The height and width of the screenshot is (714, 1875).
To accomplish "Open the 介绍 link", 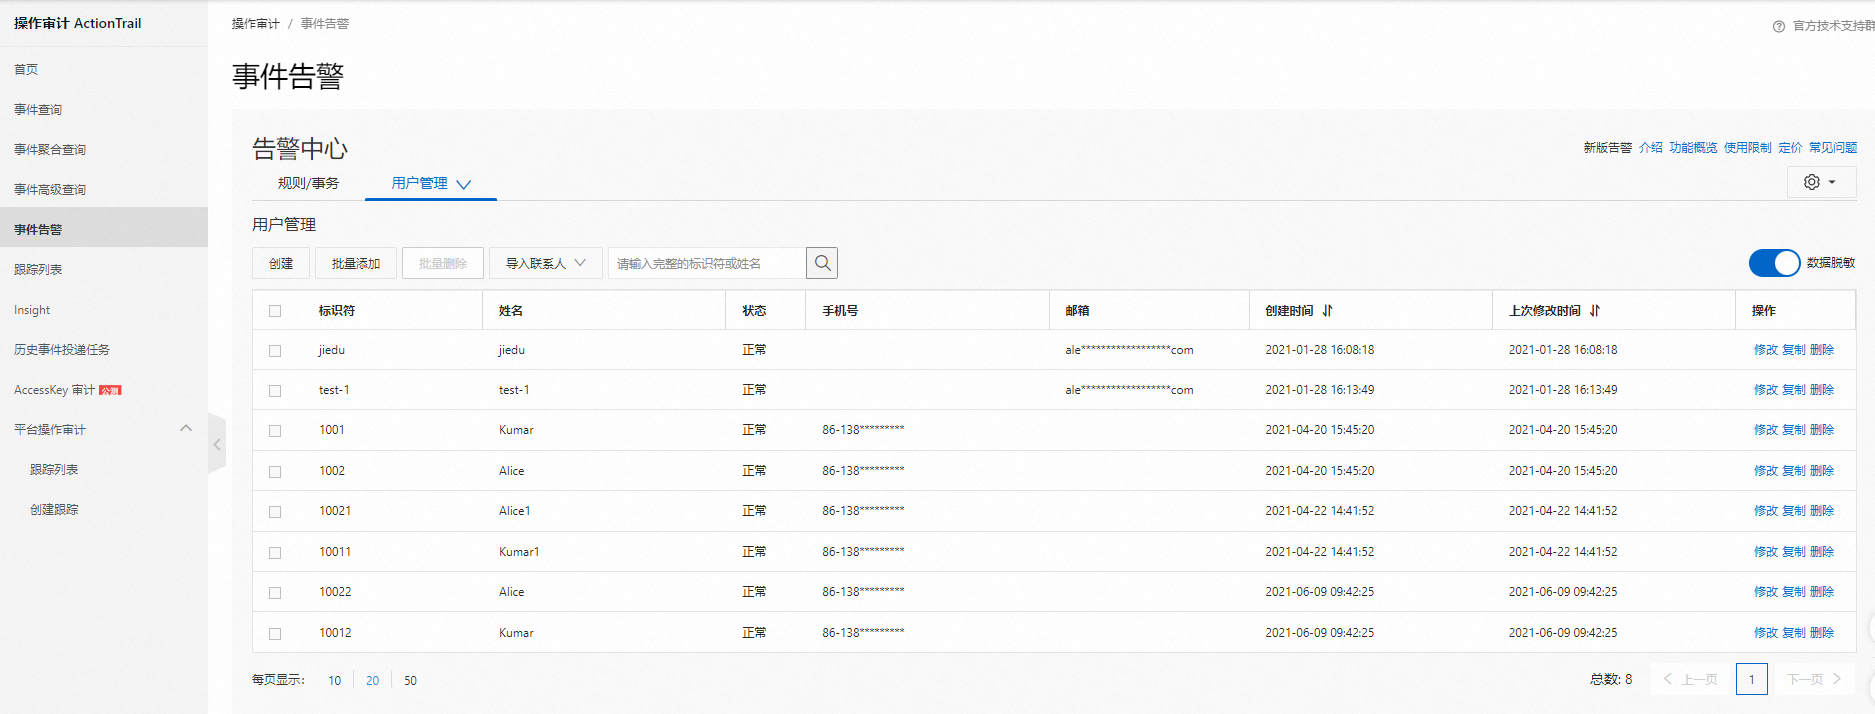I will (1651, 148).
